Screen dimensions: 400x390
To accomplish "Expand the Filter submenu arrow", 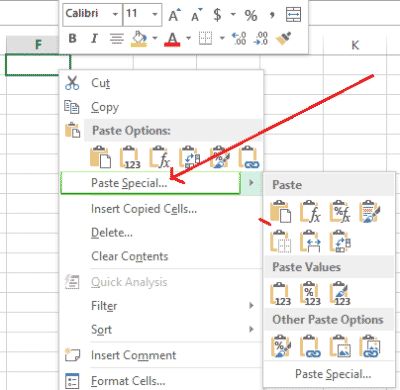I will click(251, 306).
